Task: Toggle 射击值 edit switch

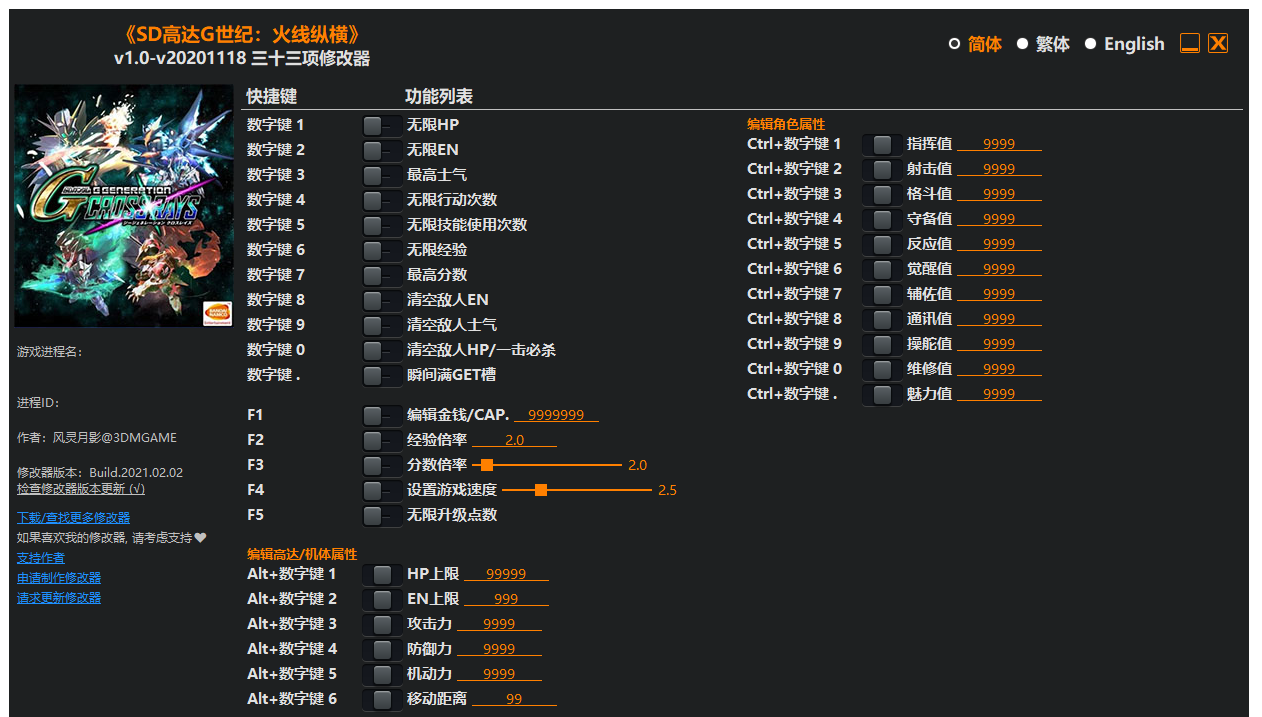Action: pos(882,169)
